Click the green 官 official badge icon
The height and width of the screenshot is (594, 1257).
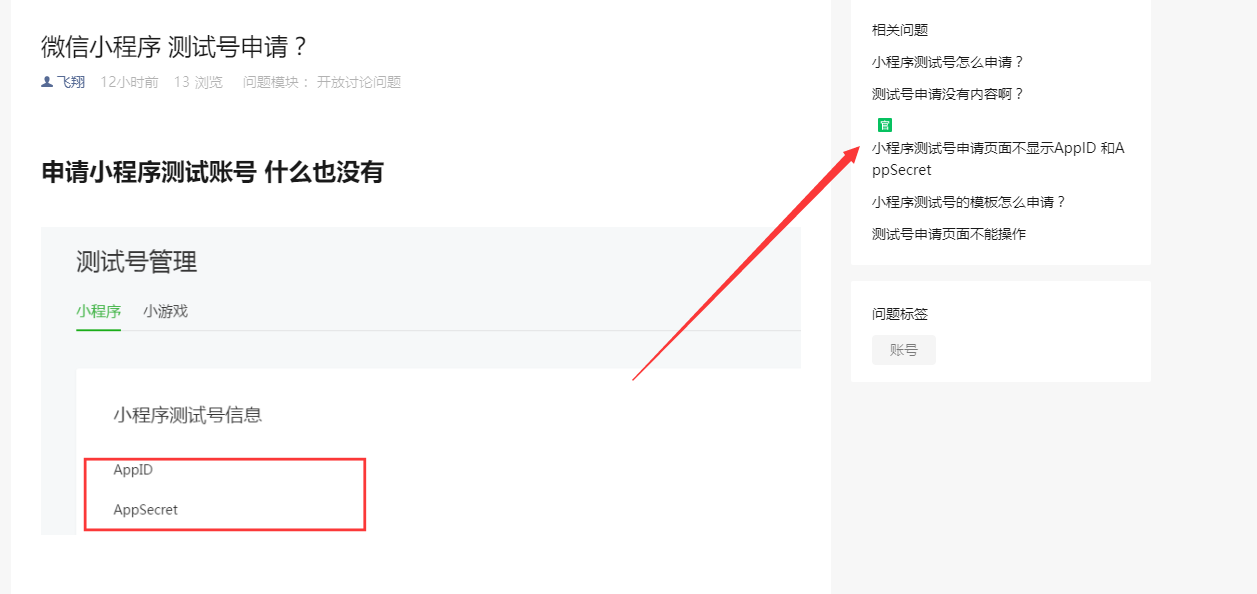tap(884, 125)
